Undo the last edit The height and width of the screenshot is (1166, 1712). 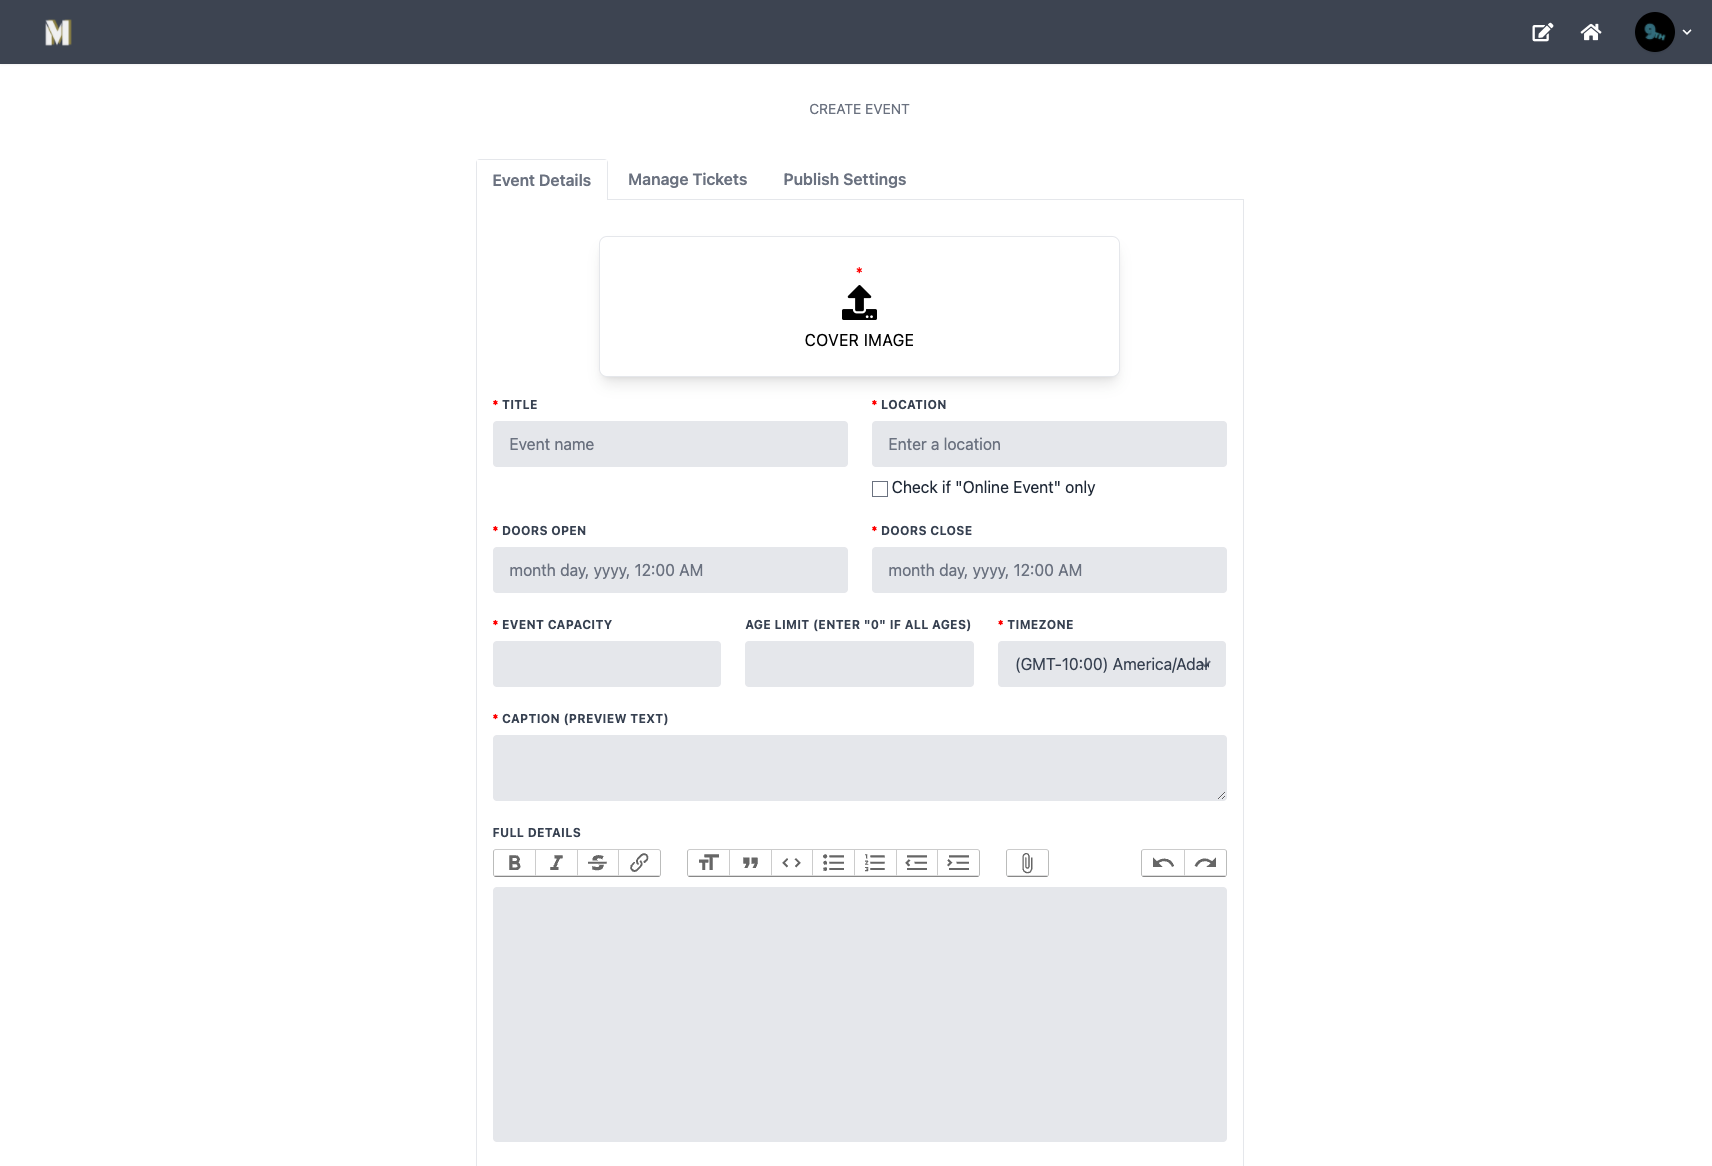click(1163, 863)
